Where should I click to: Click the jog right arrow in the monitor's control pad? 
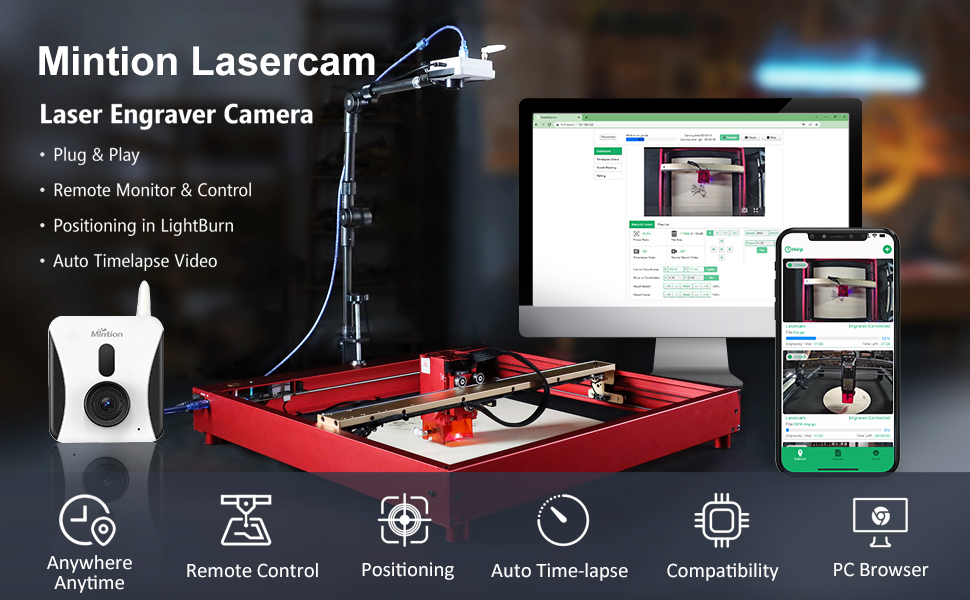[x=729, y=249]
